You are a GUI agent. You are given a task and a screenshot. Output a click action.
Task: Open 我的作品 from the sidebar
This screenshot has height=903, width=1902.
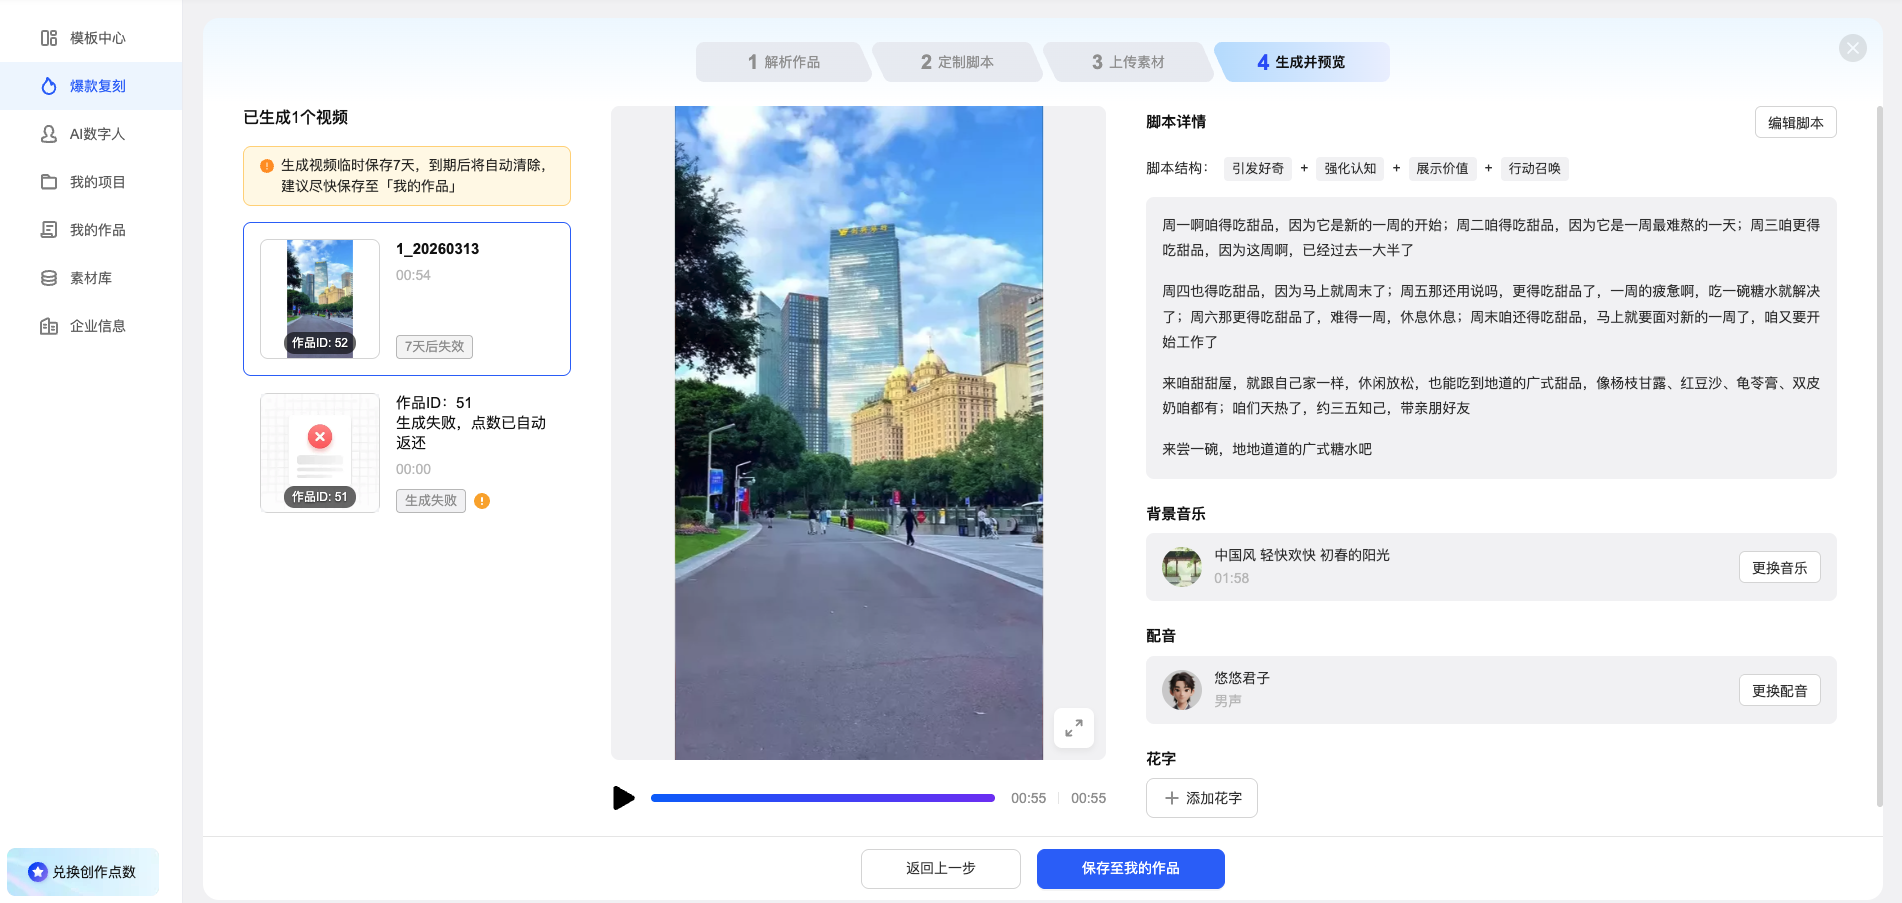(x=96, y=230)
